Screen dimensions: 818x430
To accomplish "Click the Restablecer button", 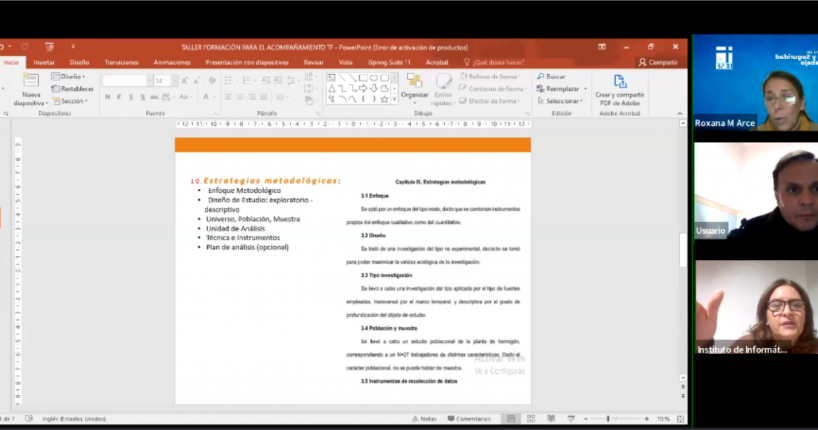I will pyautogui.click(x=73, y=88).
